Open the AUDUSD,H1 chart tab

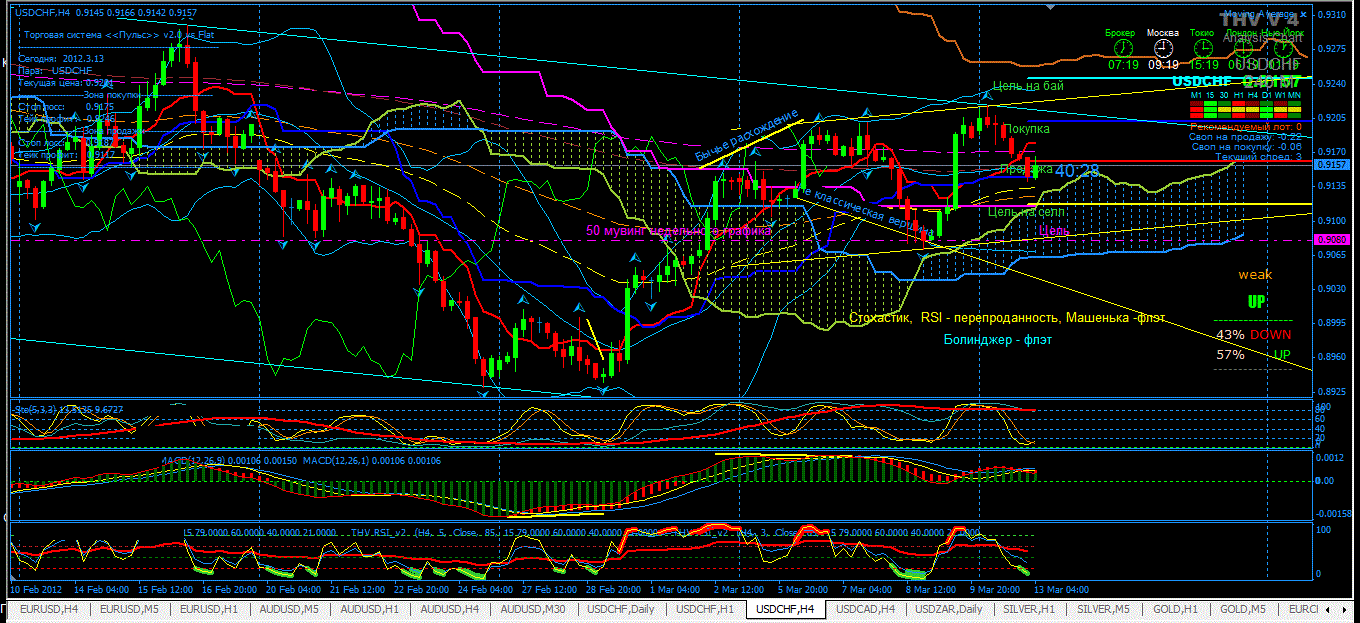tap(369, 608)
